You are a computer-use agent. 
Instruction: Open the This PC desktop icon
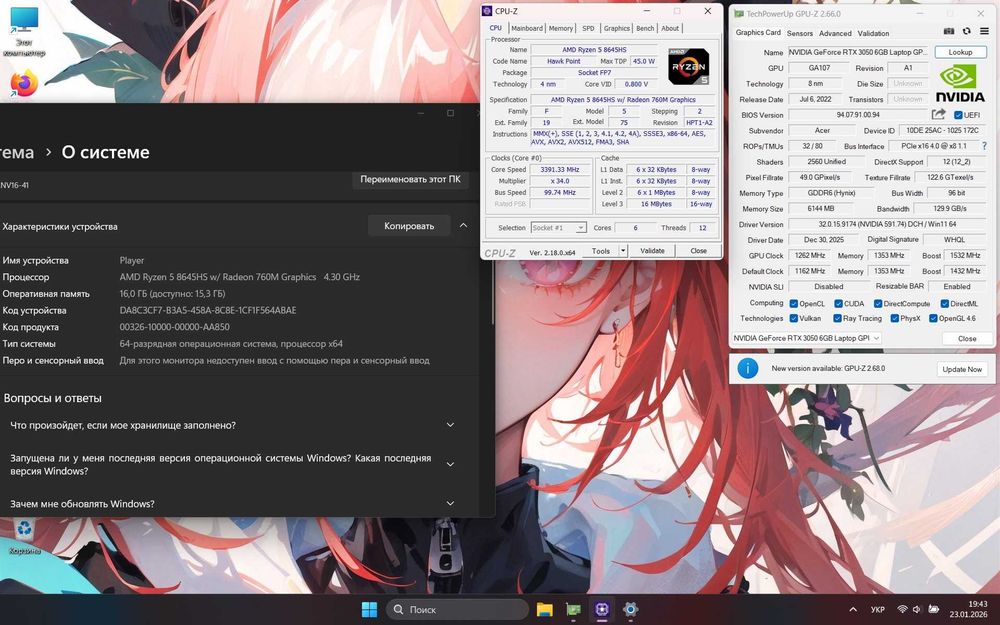(x=24, y=32)
